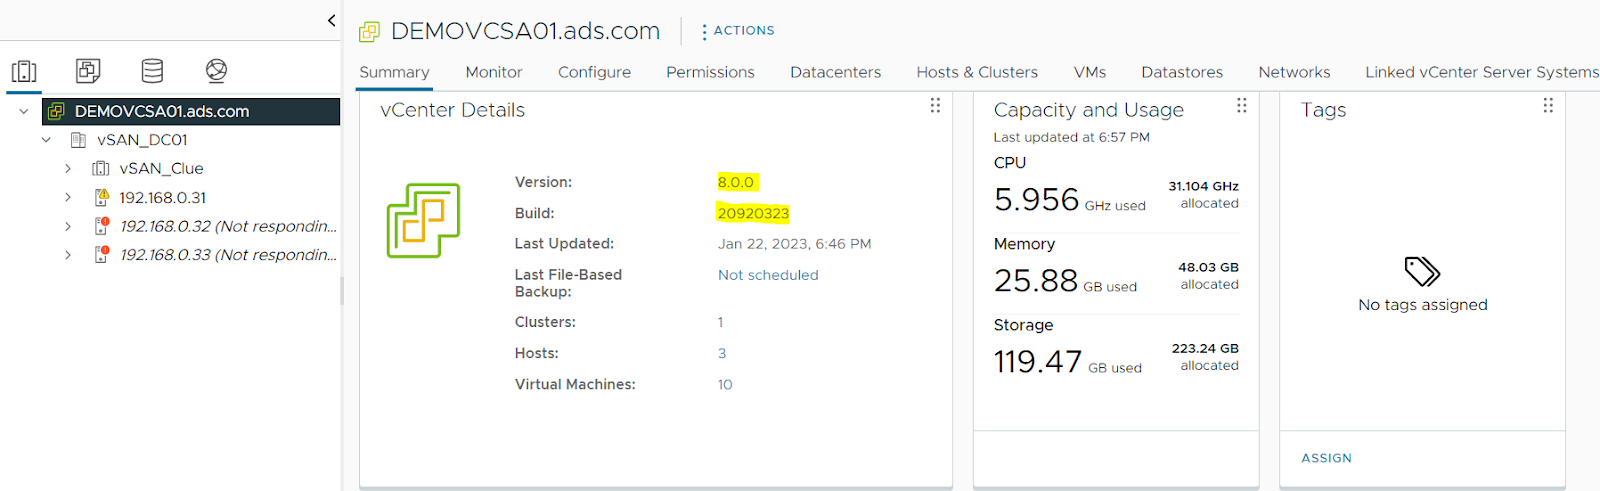1600x491 pixels.
Task: Click the Last Updated date Jan 22, 2023
Action: [x=794, y=244]
